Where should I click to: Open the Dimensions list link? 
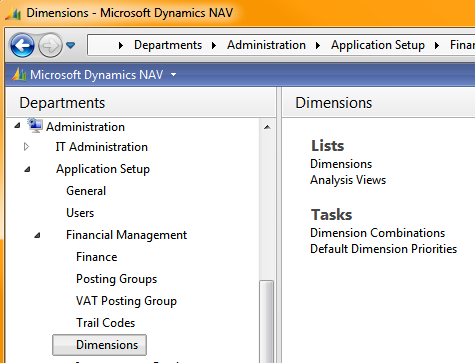(341, 164)
